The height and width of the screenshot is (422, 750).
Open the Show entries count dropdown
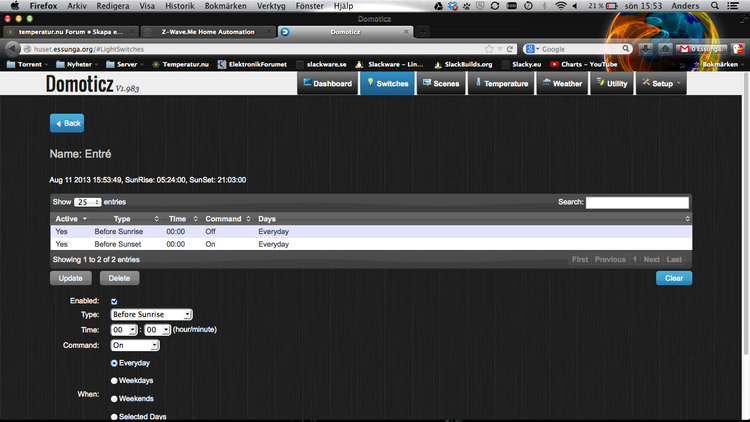point(88,202)
